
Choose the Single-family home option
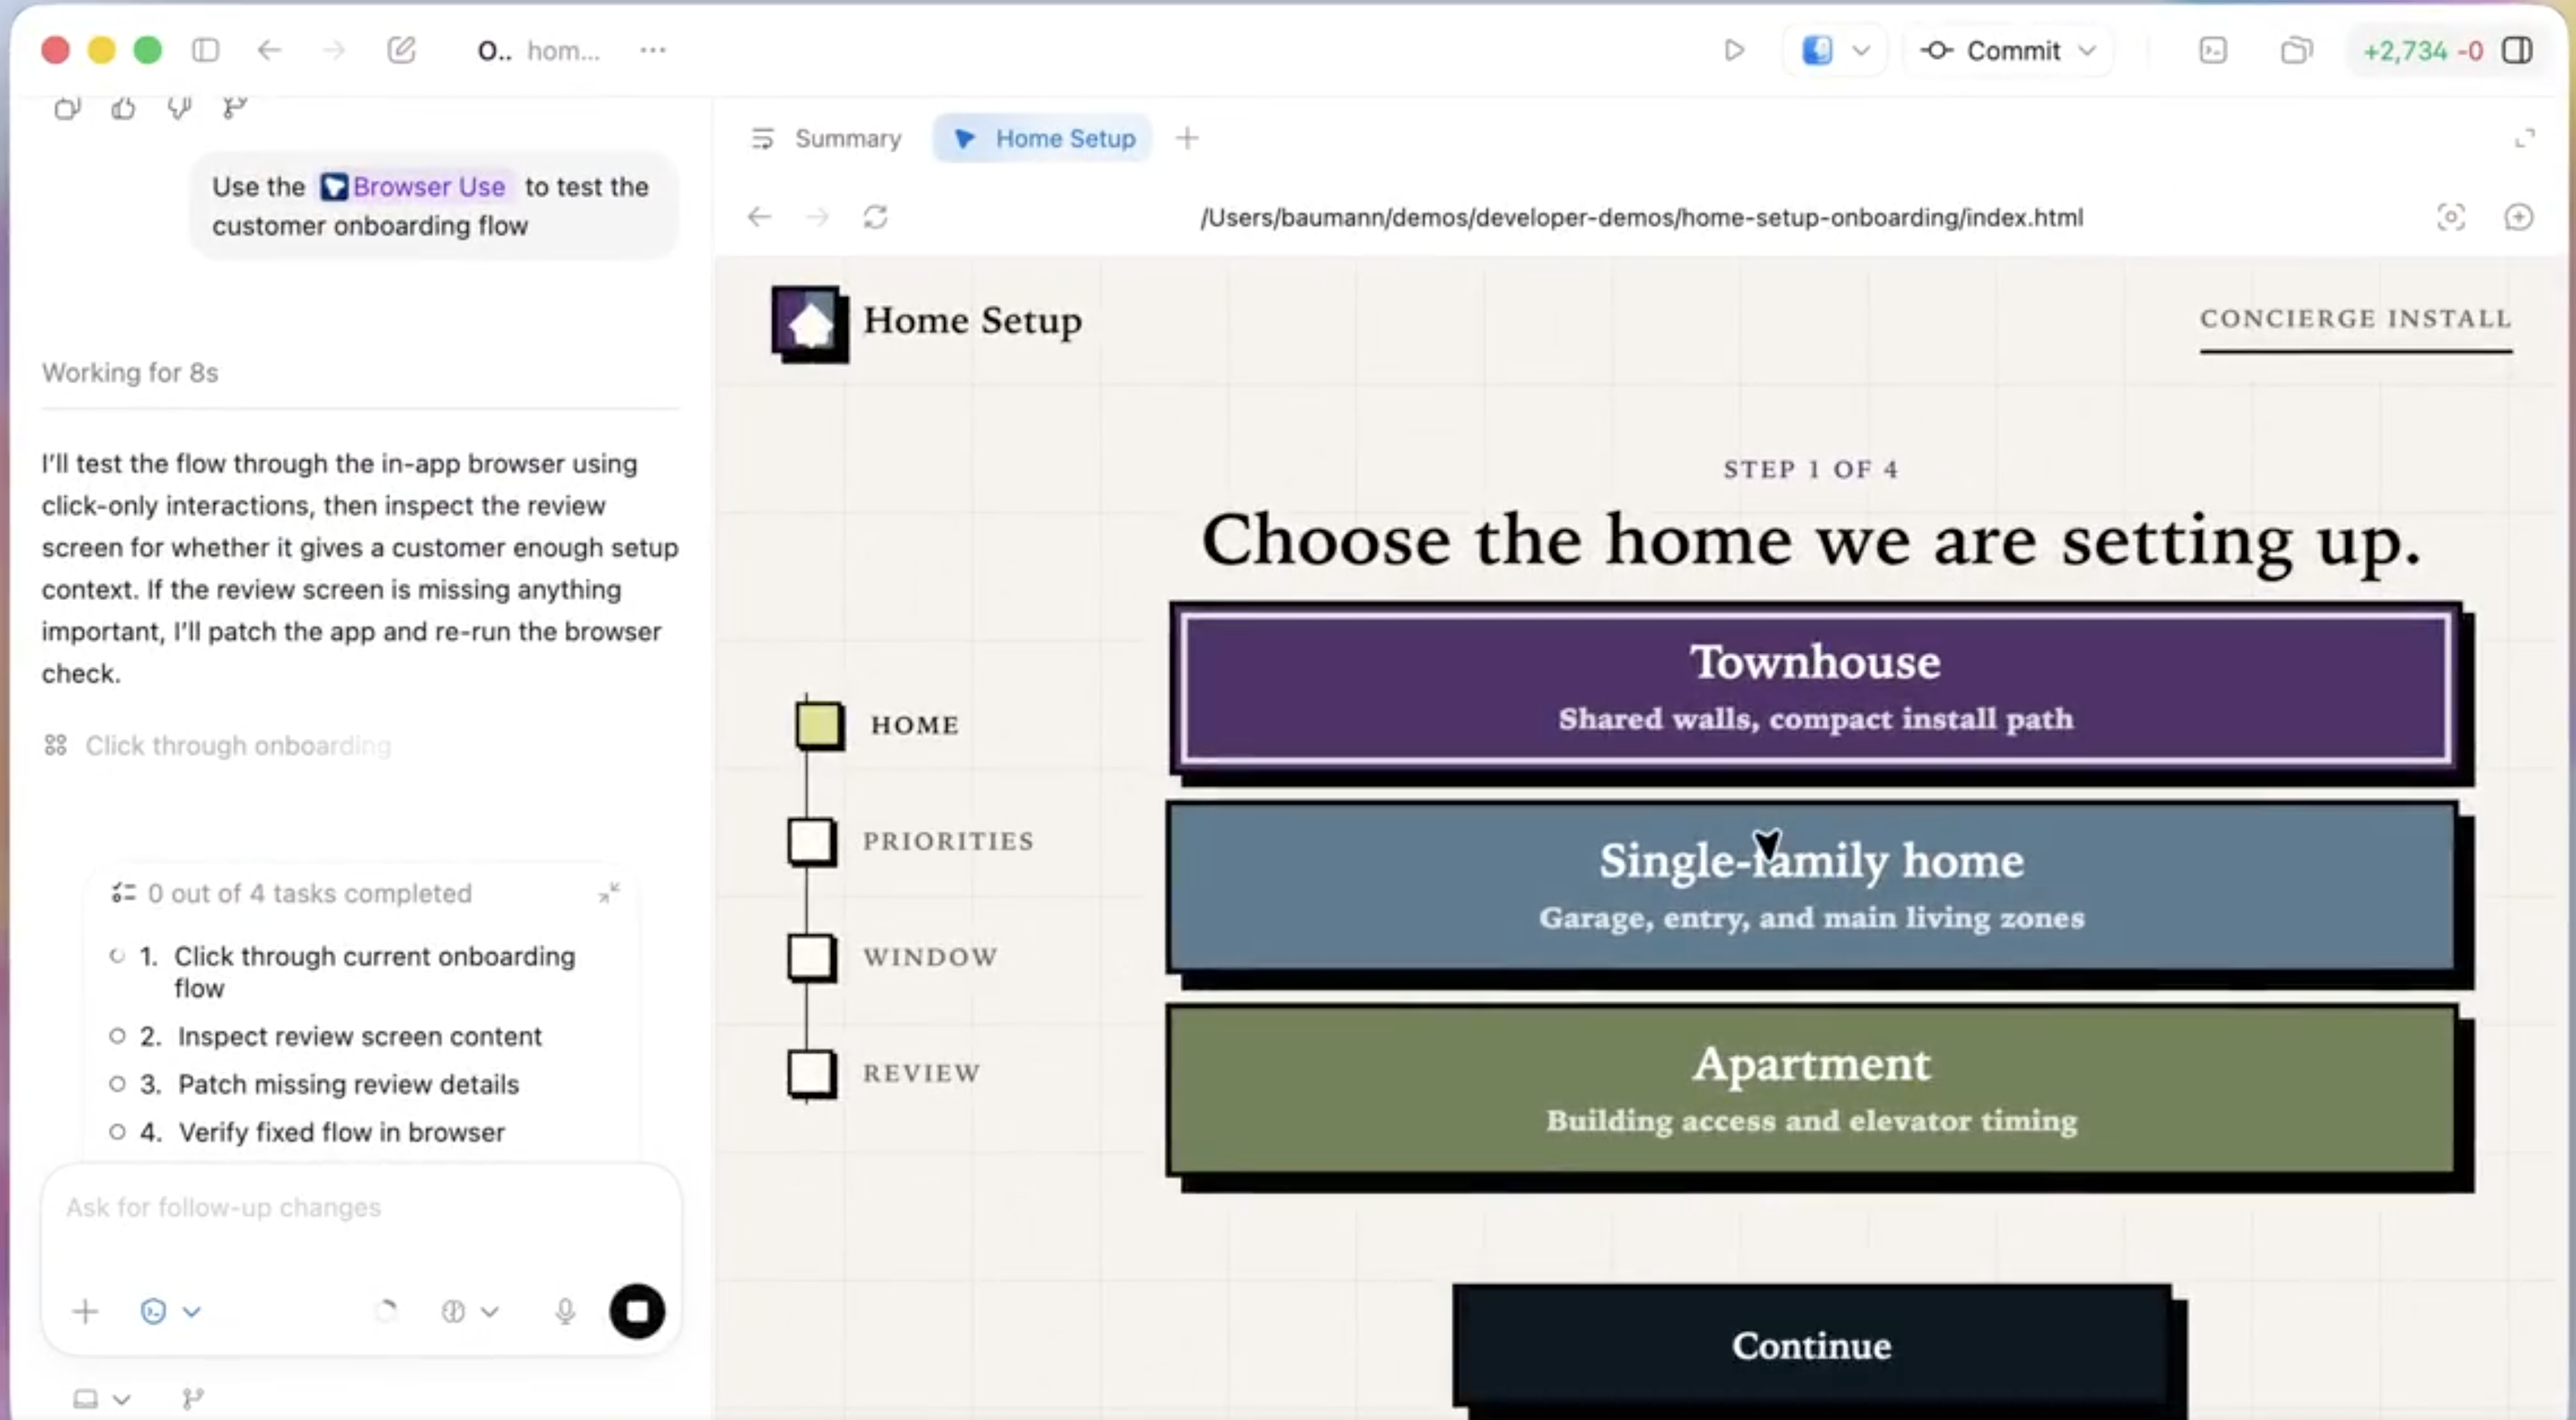tap(1810, 886)
